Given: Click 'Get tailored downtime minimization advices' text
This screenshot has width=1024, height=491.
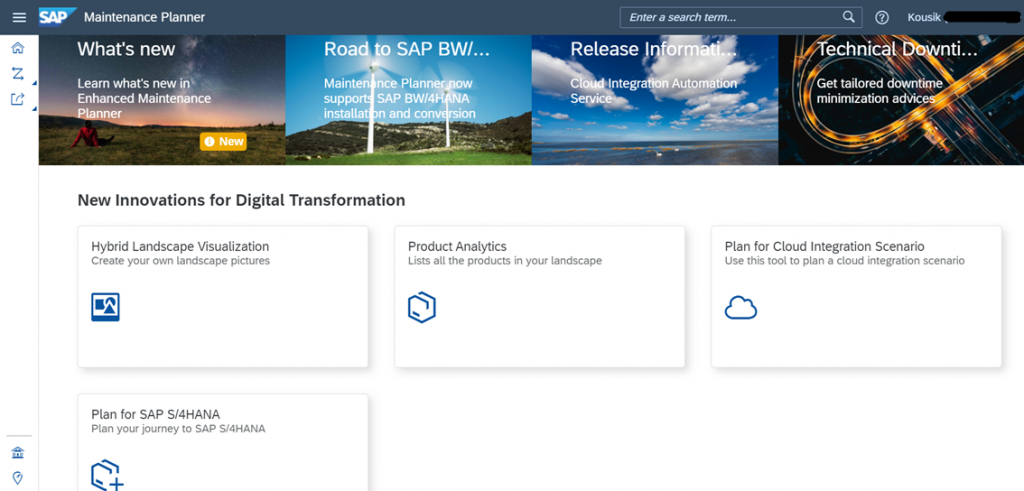Looking at the screenshot, I should tap(880, 91).
